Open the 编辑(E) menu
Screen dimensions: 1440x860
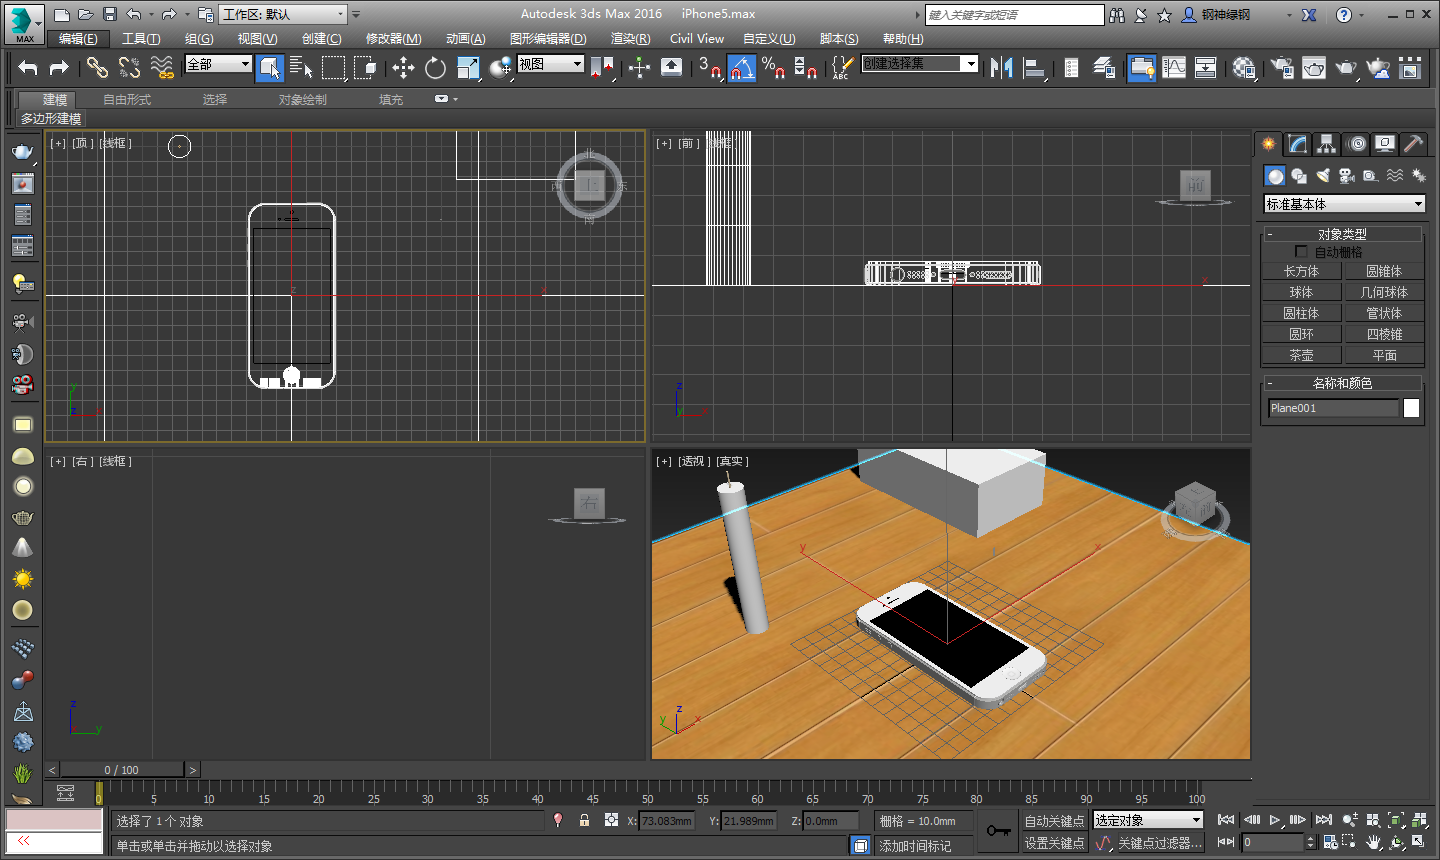pos(78,39)
